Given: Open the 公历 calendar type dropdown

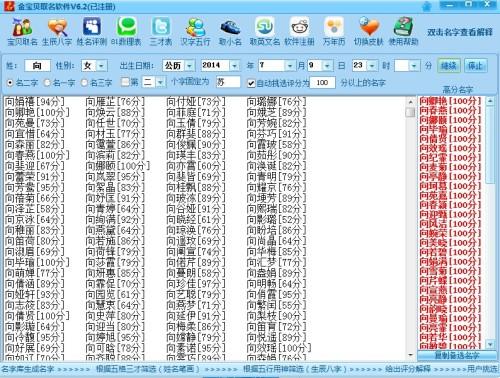Looking at the screenshot, I should pyautogui.click(x=189, y=66).
